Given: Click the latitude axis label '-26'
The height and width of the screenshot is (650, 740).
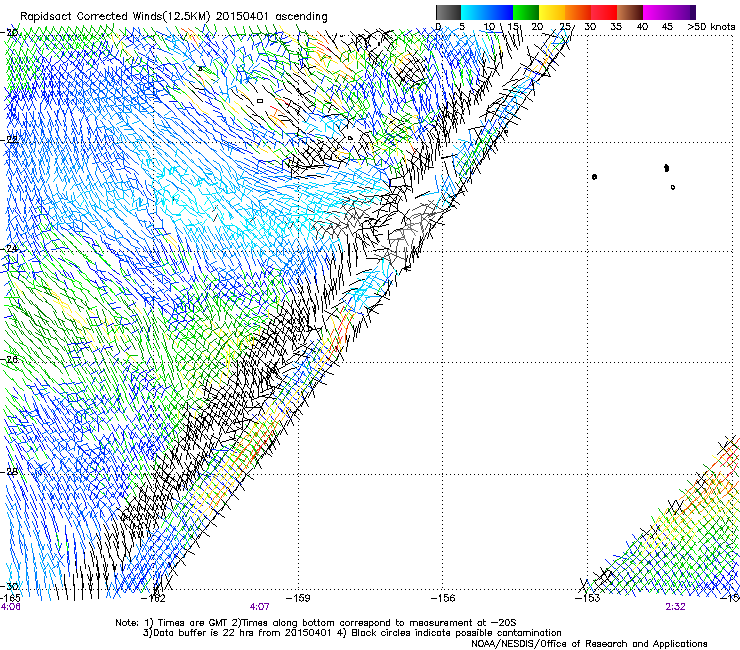Looking at the screenshot, I should point(10,360).
